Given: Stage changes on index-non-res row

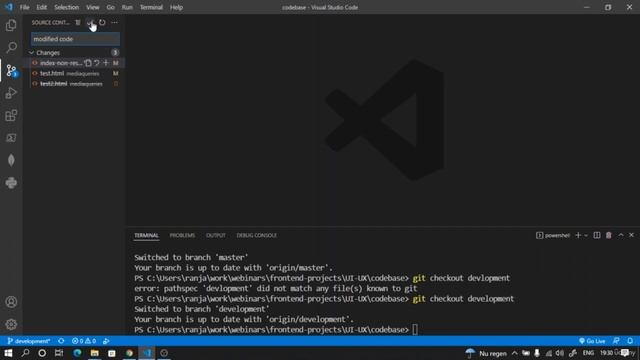Looking at the screenshot, I should pos(106,63).
